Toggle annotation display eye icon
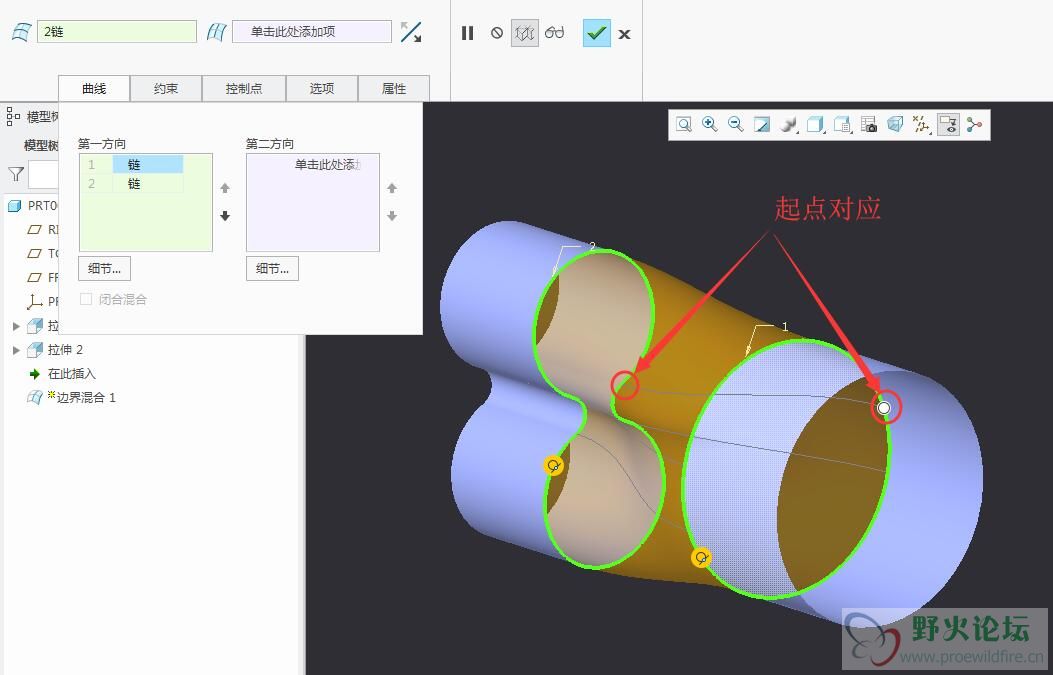The width and height of the screenshot is (1053, 675). tap(948, 124)
